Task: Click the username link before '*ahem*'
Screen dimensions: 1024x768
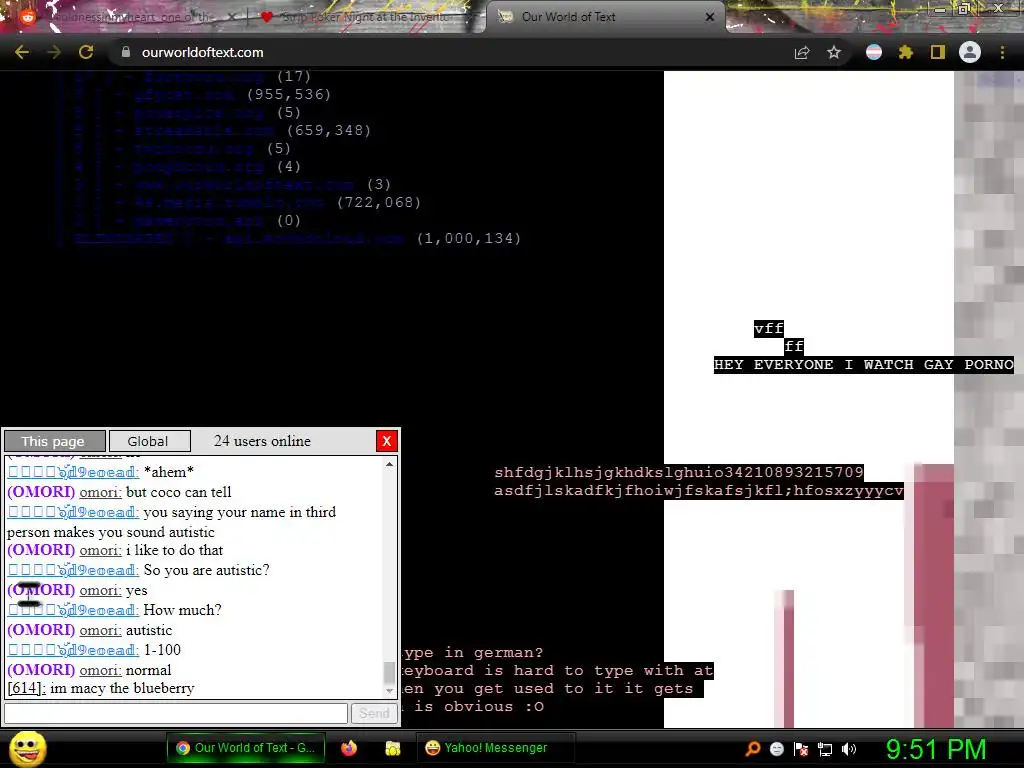Action: coord(73,472)
